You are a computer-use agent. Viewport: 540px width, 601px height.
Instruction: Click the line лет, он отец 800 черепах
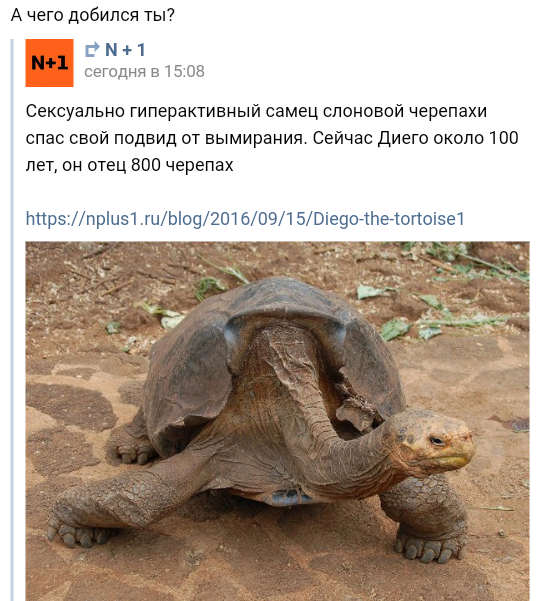130,165
